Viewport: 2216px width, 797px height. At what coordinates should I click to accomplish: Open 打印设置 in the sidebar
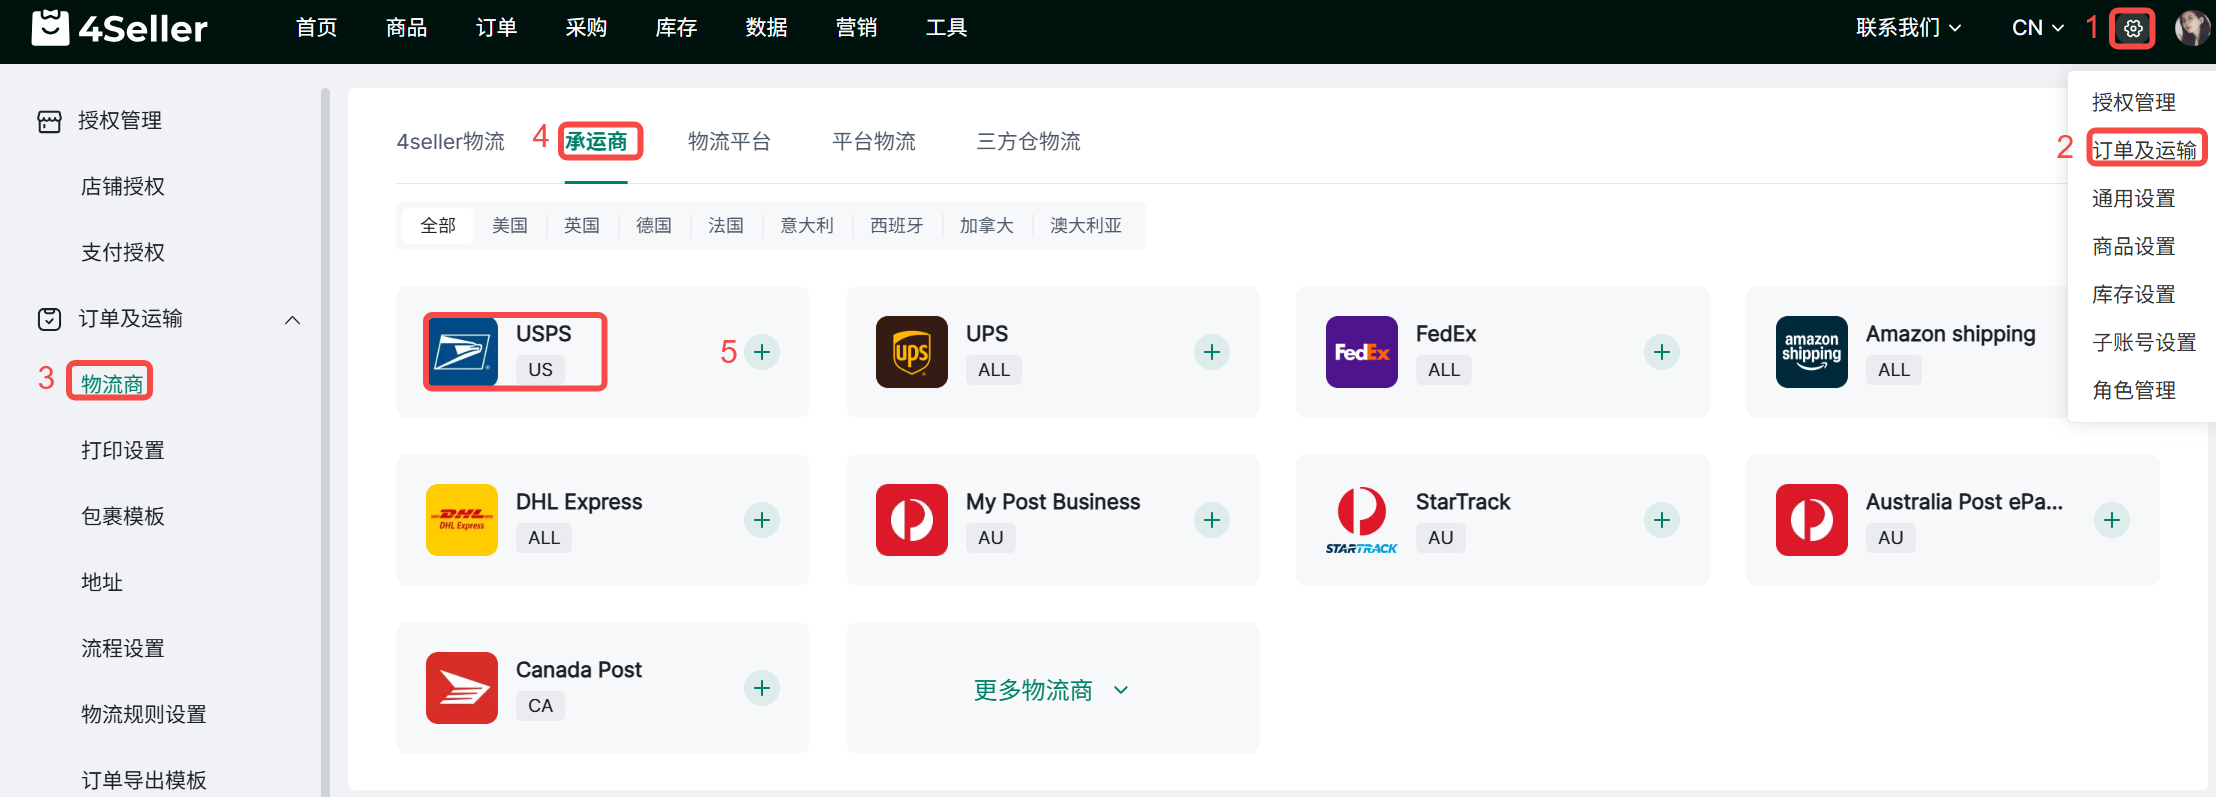pyautogui.click(x=123, y=450)
